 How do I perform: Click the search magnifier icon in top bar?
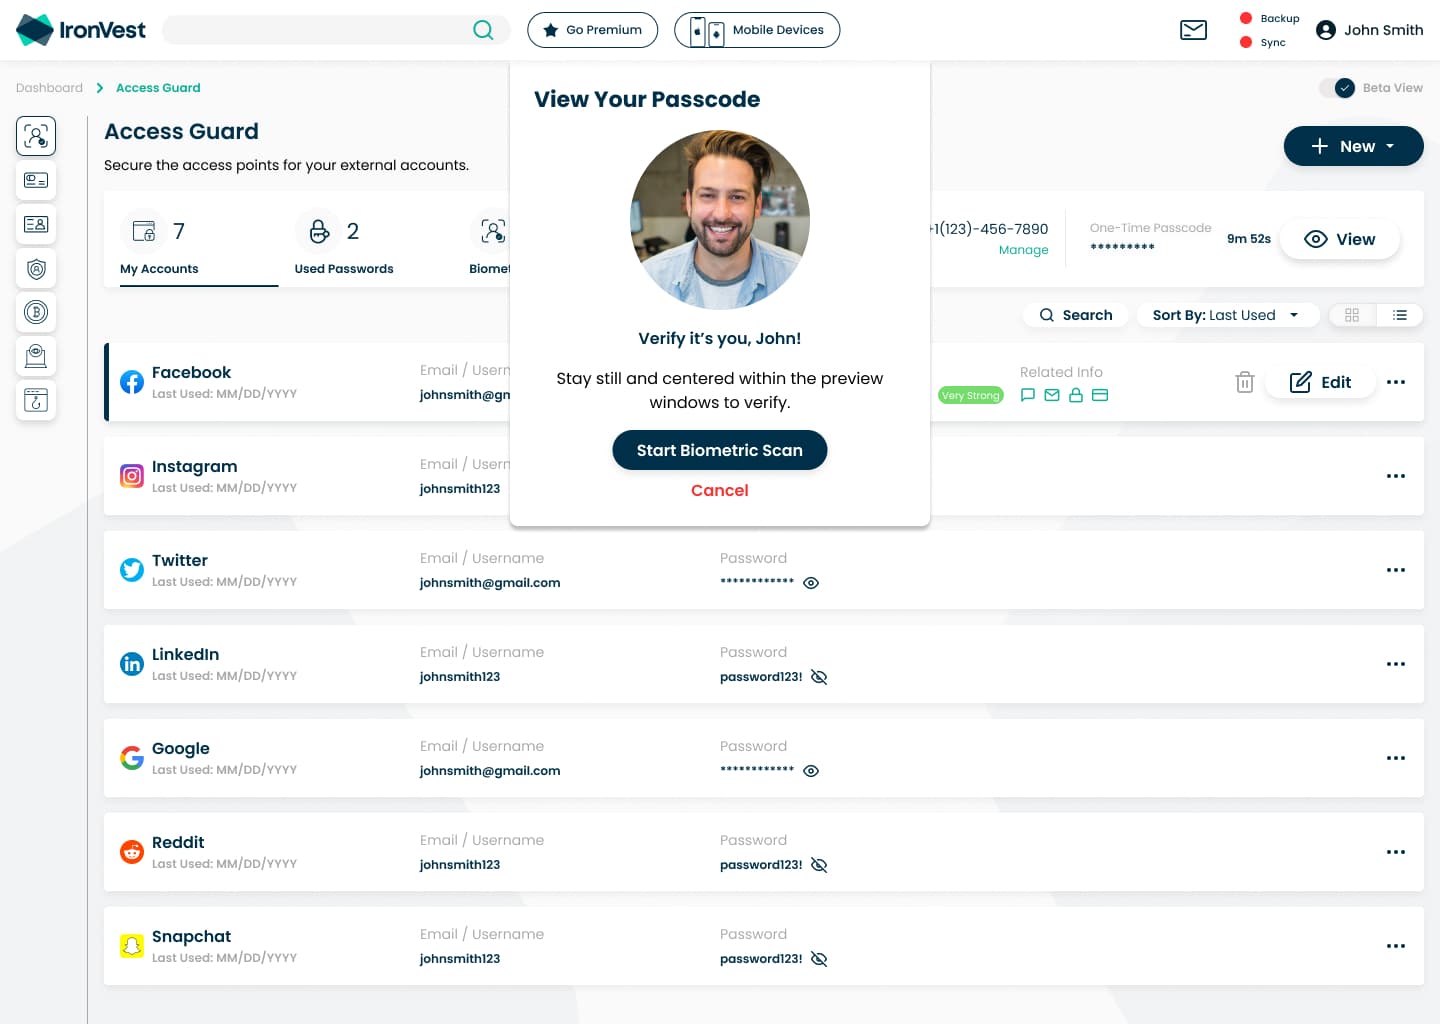[483, 30]
